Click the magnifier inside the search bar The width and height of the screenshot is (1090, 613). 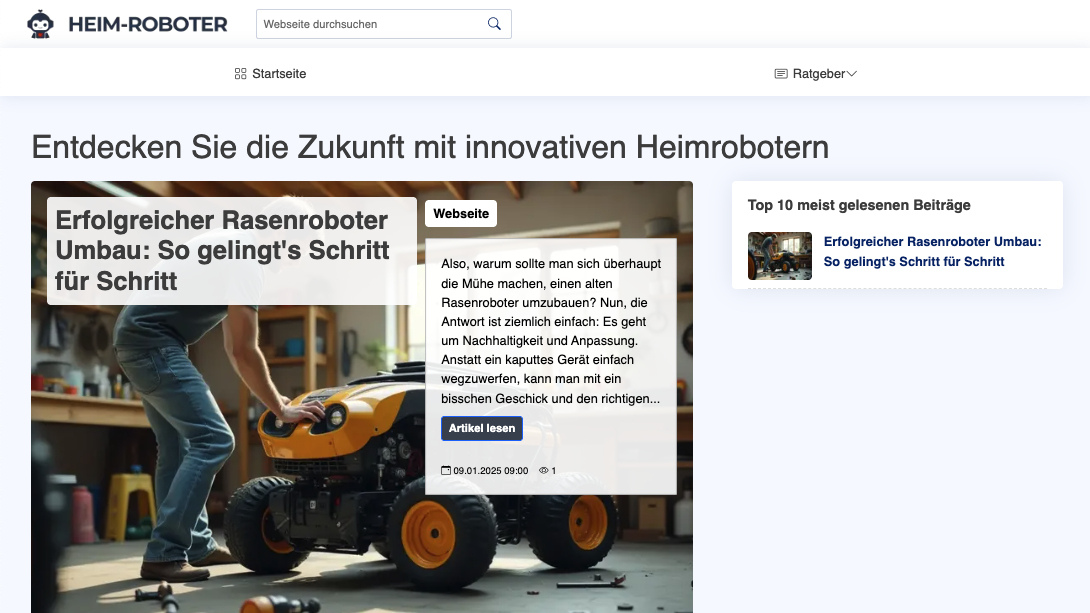click(x=493, y=23)
